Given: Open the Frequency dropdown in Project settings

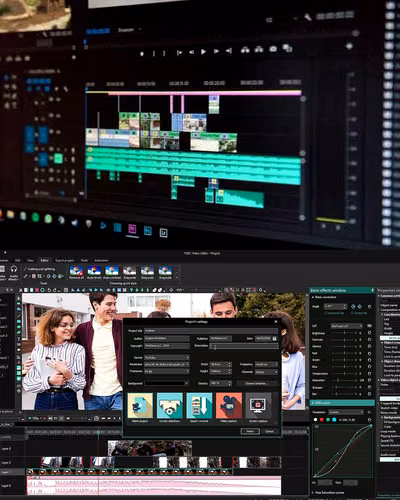Looking at the screenshot, I should (x=266, y=364).
